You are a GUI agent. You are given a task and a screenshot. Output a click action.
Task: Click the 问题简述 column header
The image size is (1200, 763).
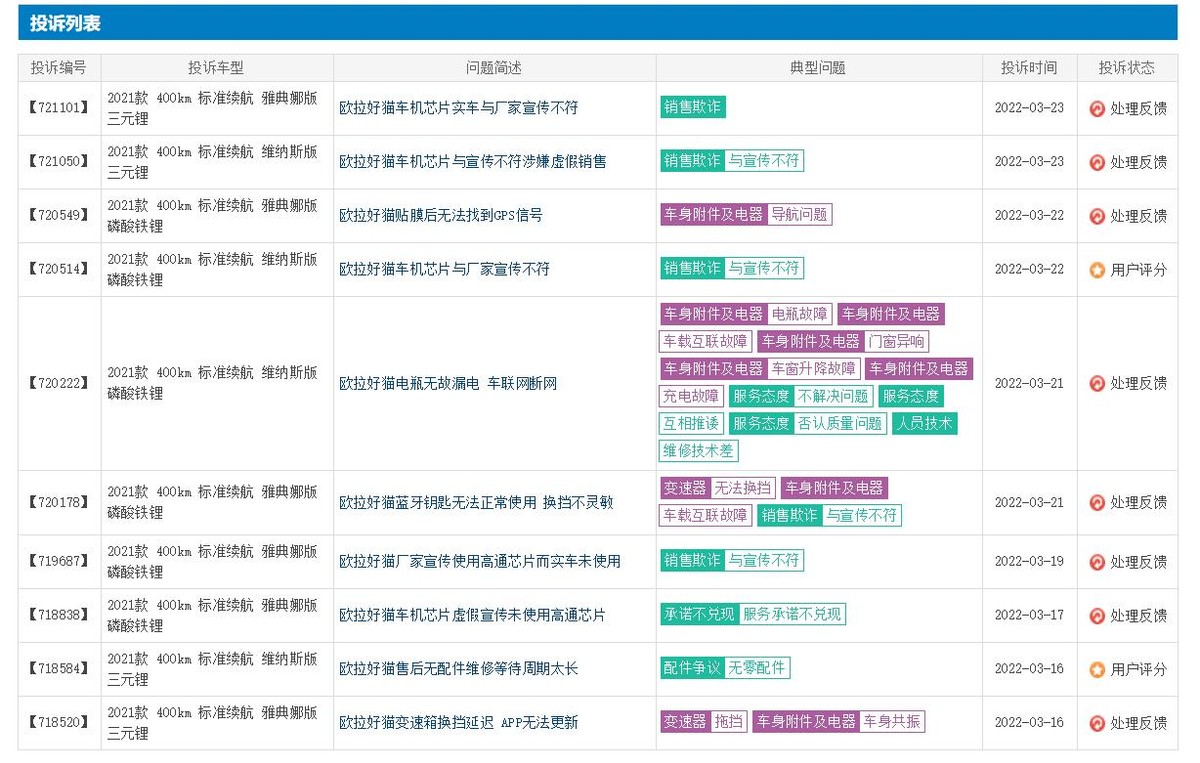tap(494, 68)
